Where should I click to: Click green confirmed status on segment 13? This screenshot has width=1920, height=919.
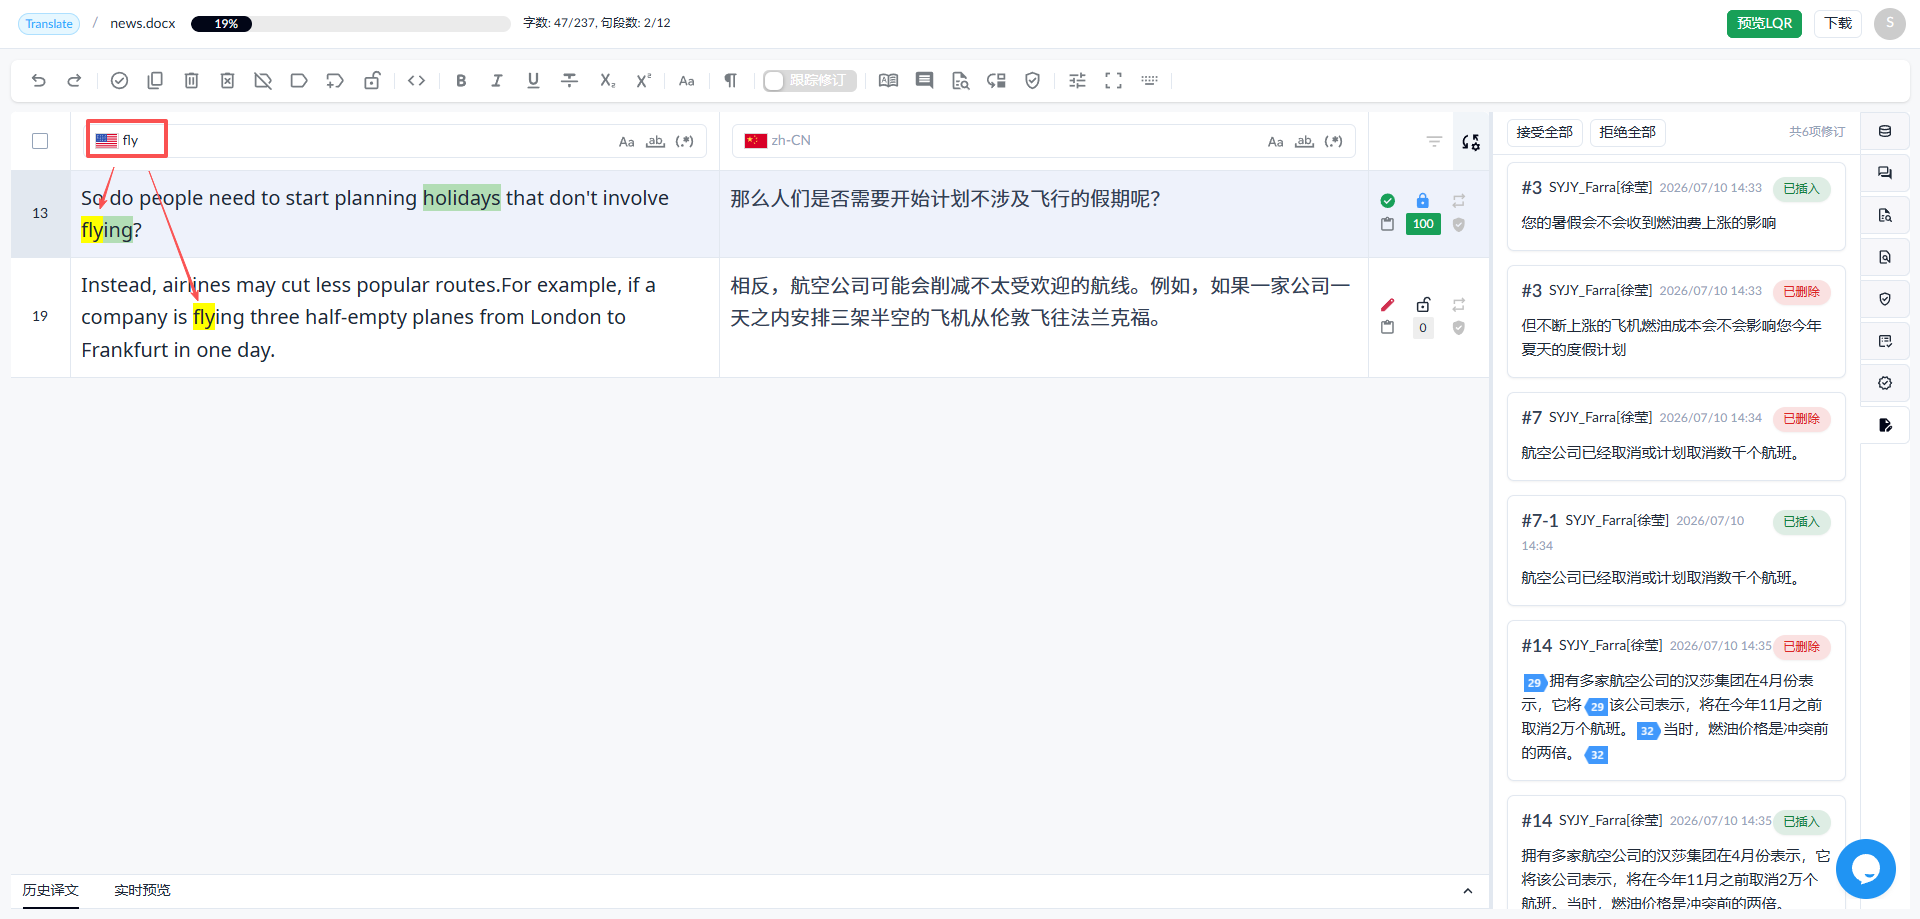click(1387, 201)
